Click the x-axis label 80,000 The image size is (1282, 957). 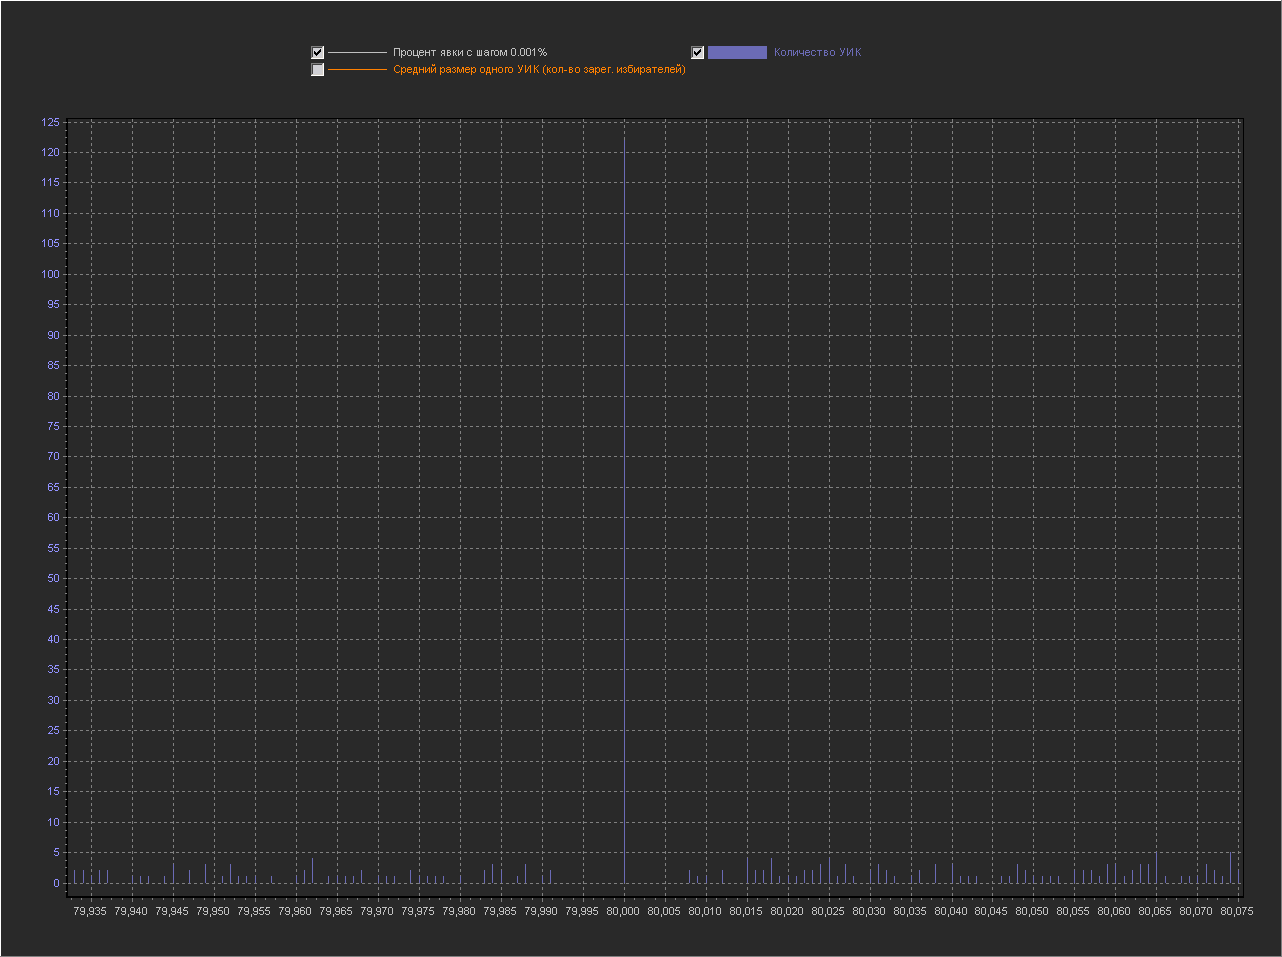click(623, 911)
